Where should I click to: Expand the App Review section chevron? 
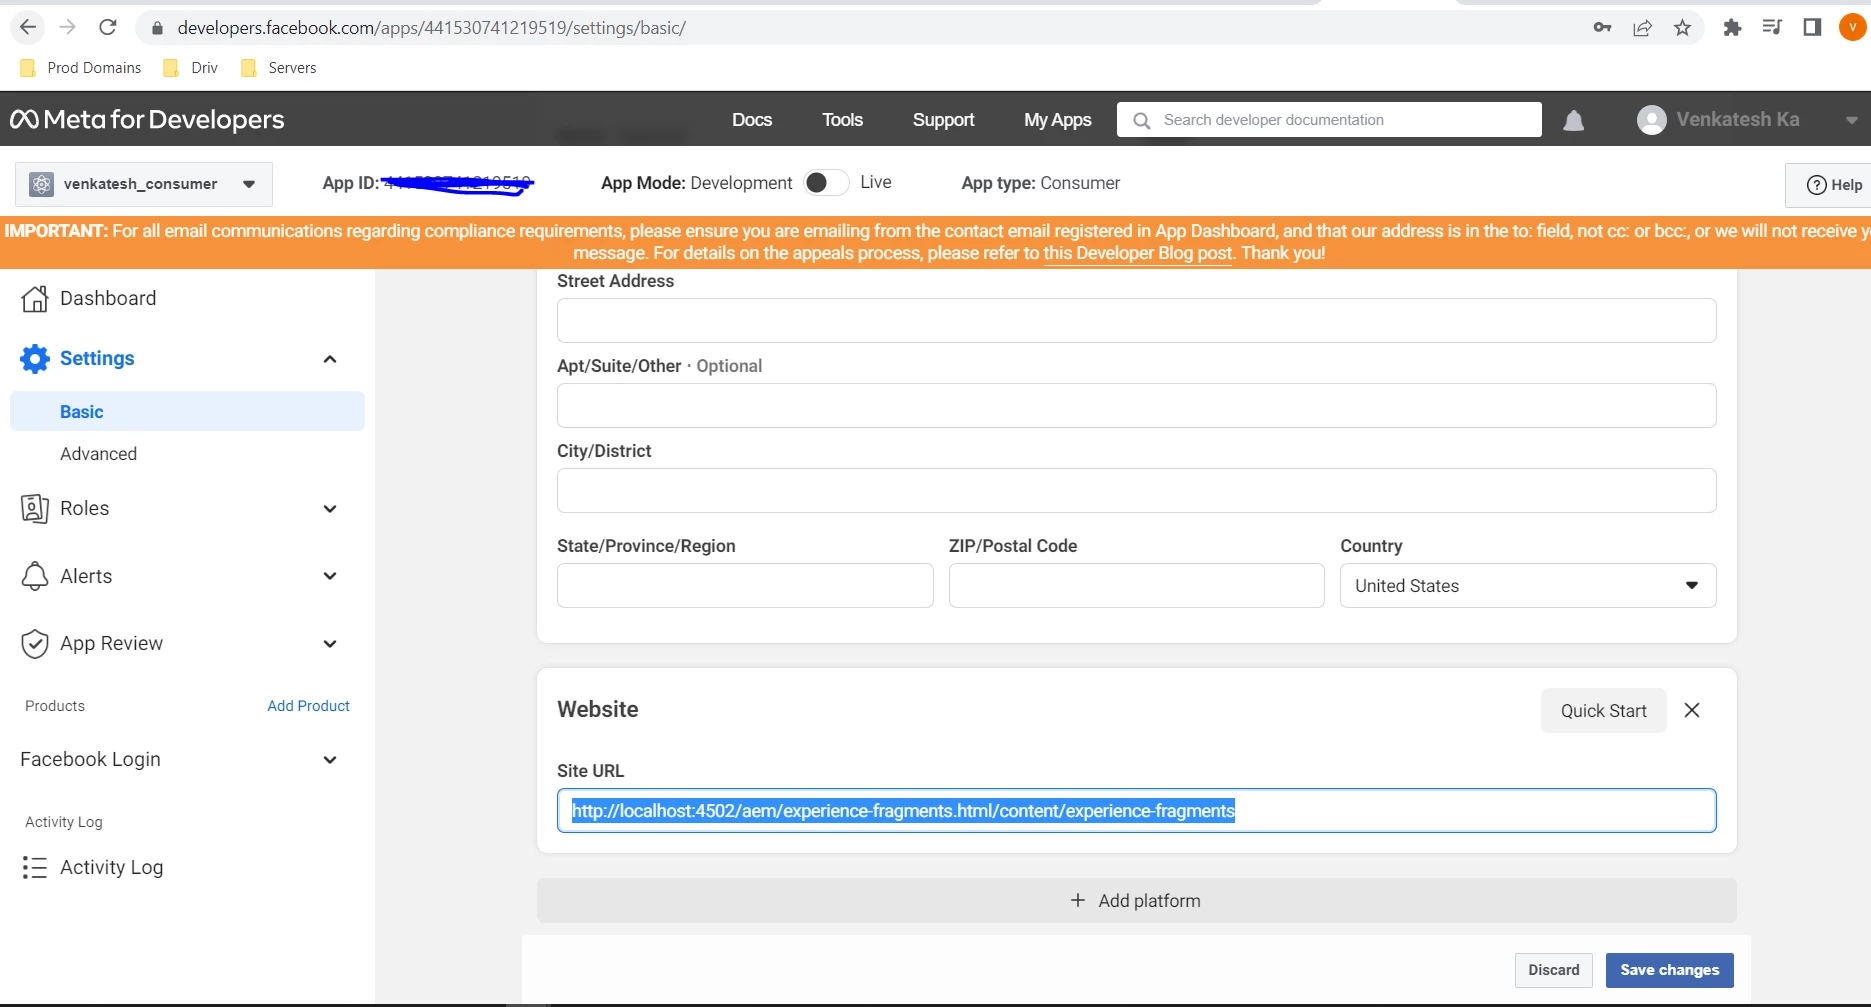pyautogui.click(x=330, y=644)
